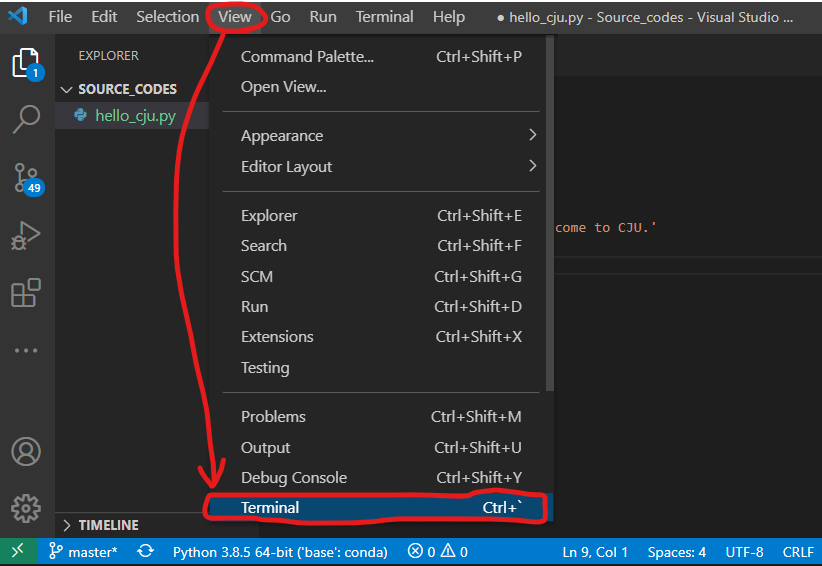822x566 pixels.
Task: Open the Go menu
Action: point(280,17)
